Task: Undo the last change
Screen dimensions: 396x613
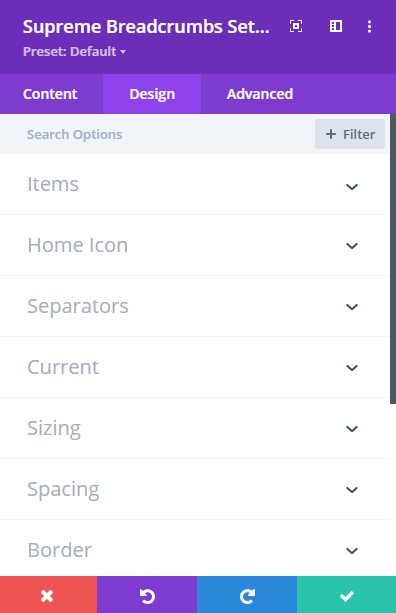Action: click(x=147, y=595)
